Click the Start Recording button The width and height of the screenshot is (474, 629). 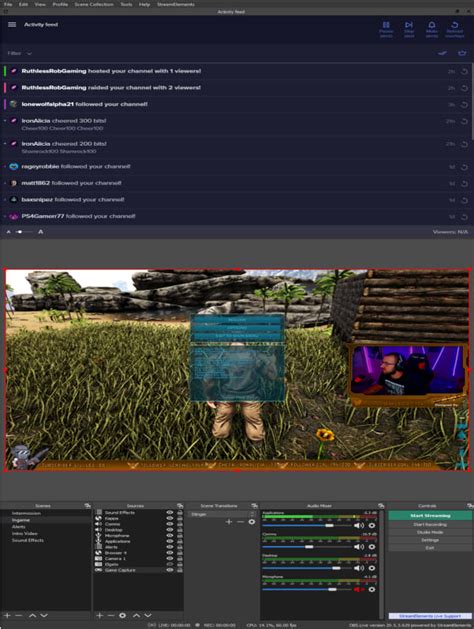click(x=430, y=524)
